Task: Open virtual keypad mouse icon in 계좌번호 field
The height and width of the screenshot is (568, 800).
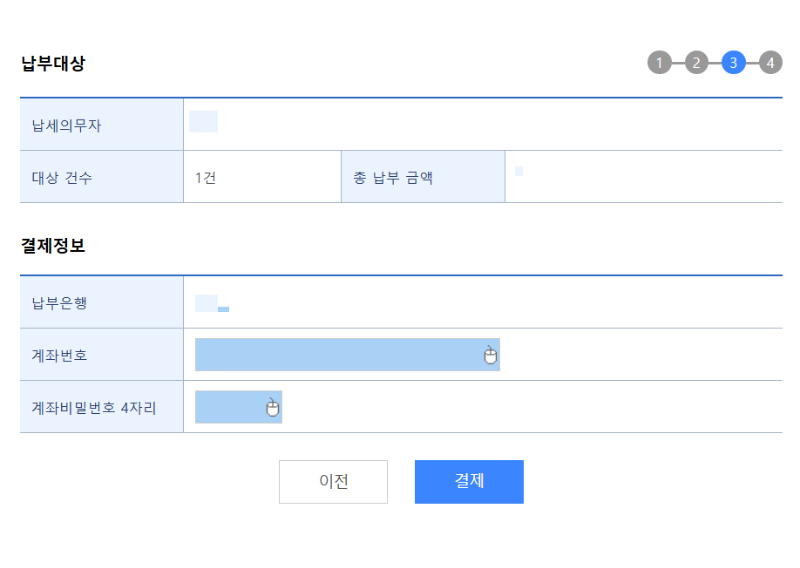Action: point(490,355)
